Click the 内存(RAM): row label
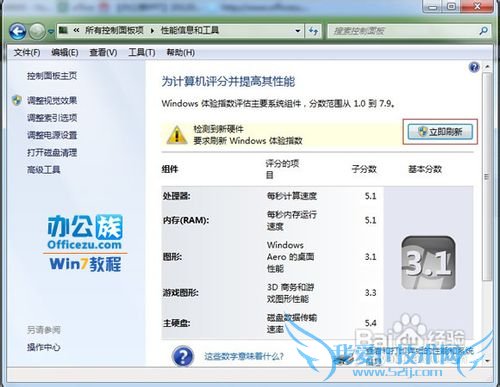Viewport: 500px width, 387px height. point(186,220)
